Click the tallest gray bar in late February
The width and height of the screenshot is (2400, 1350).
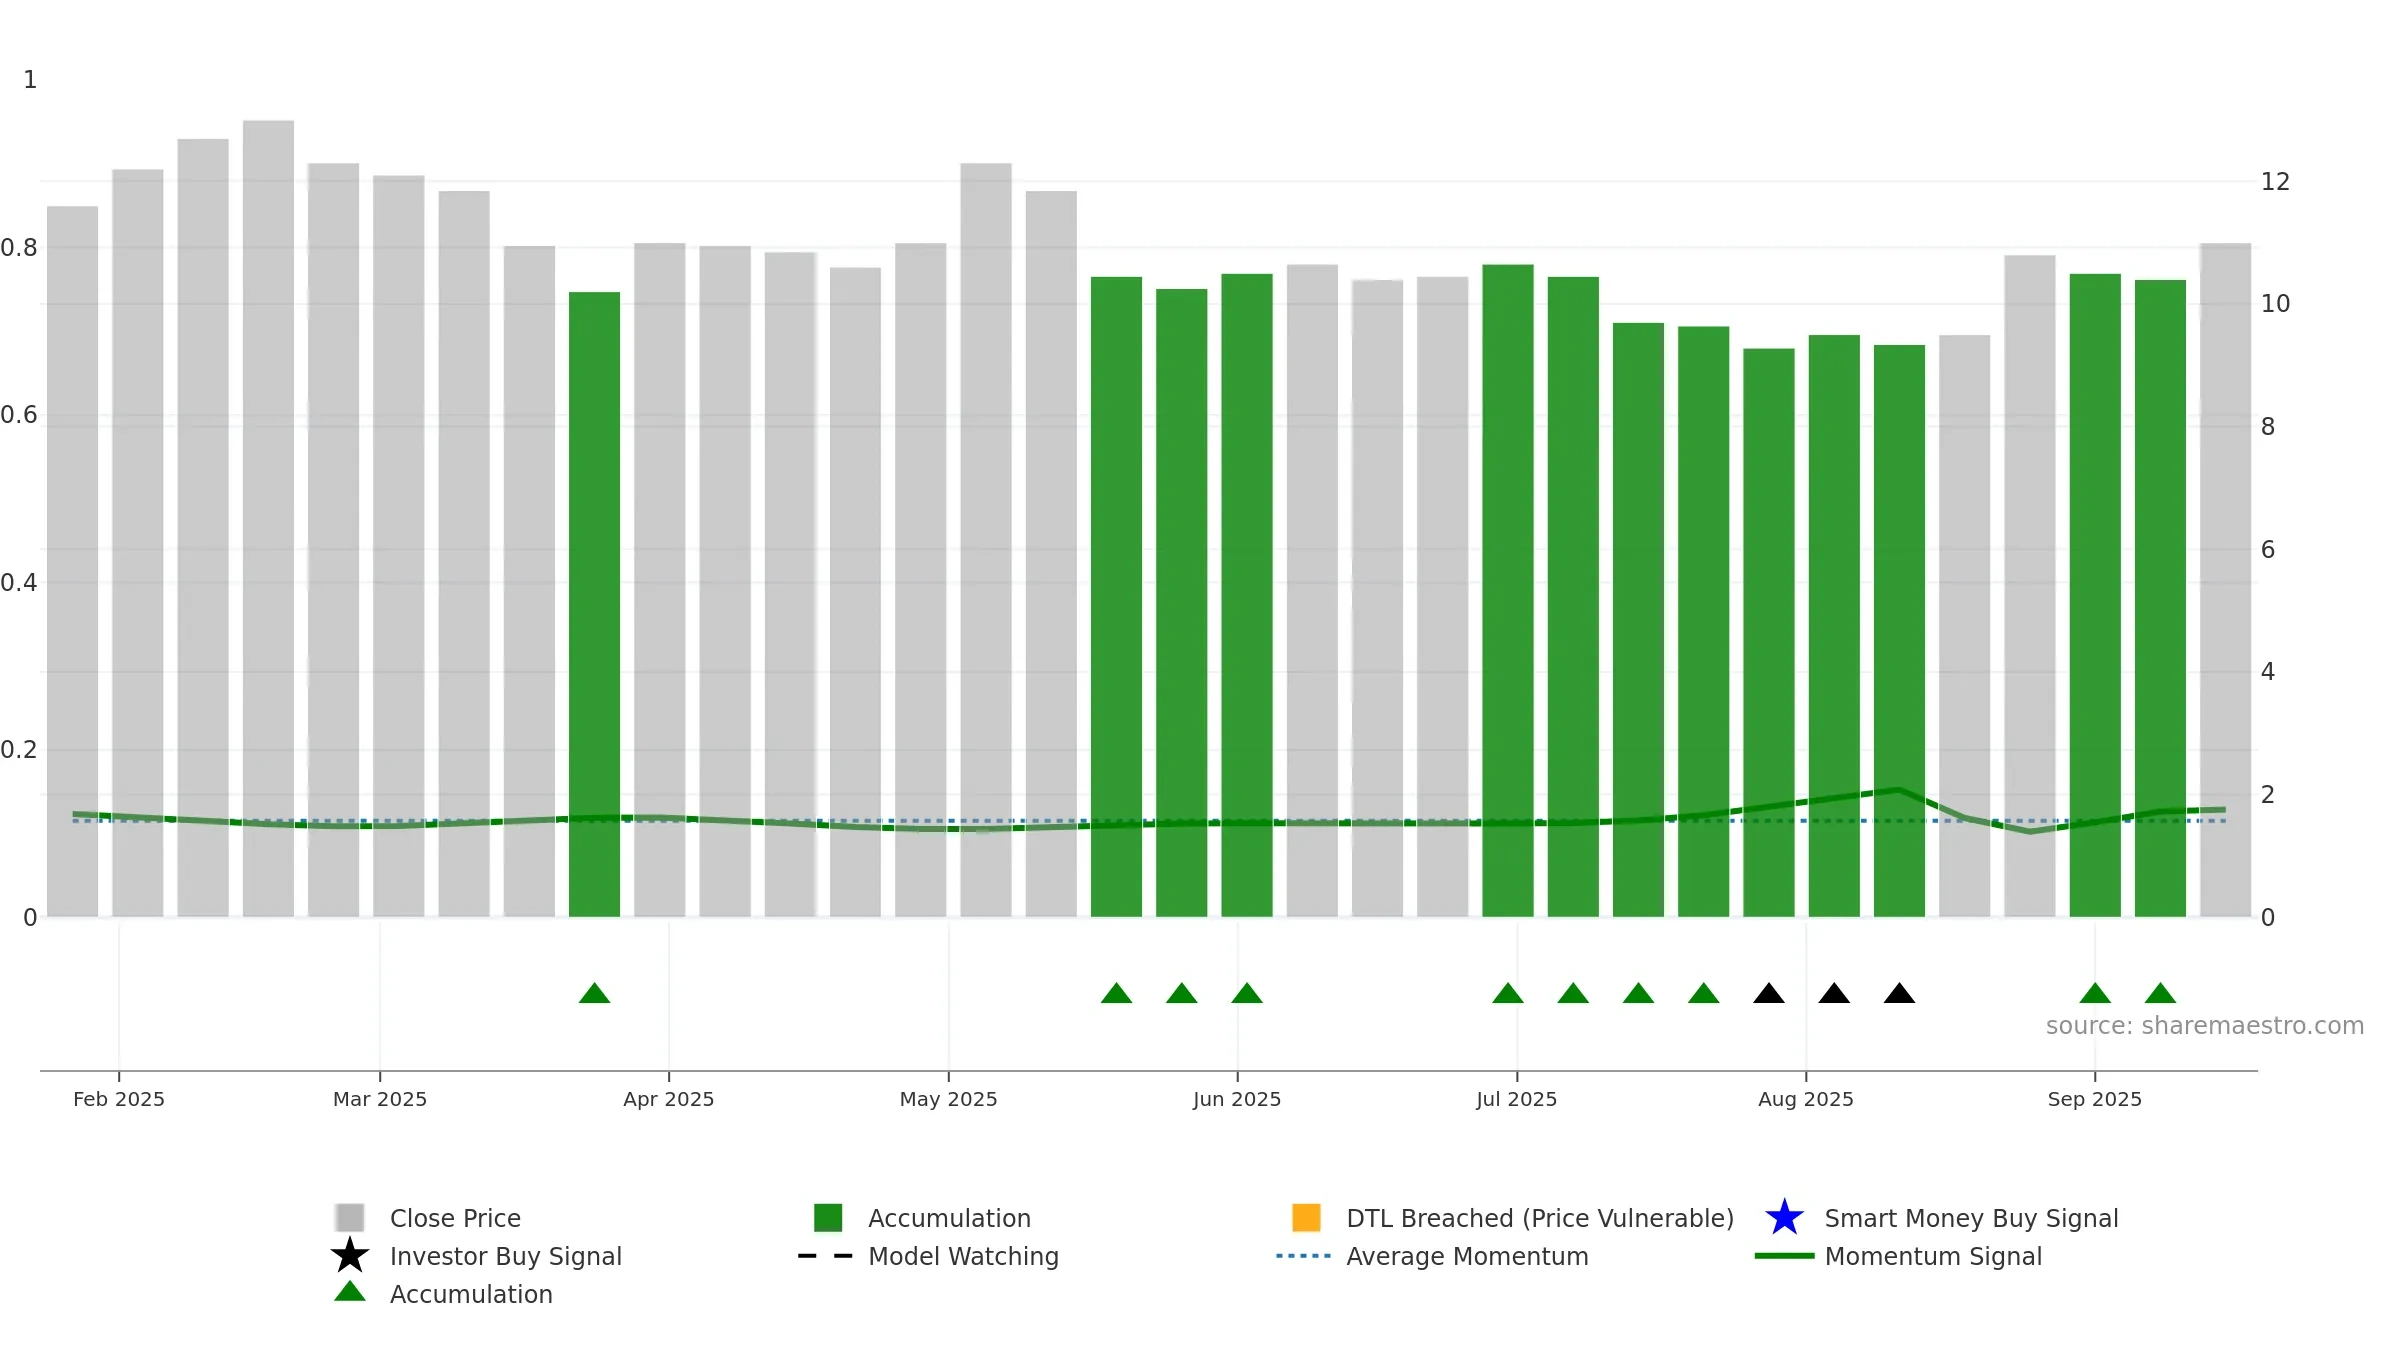pos(268,518)
